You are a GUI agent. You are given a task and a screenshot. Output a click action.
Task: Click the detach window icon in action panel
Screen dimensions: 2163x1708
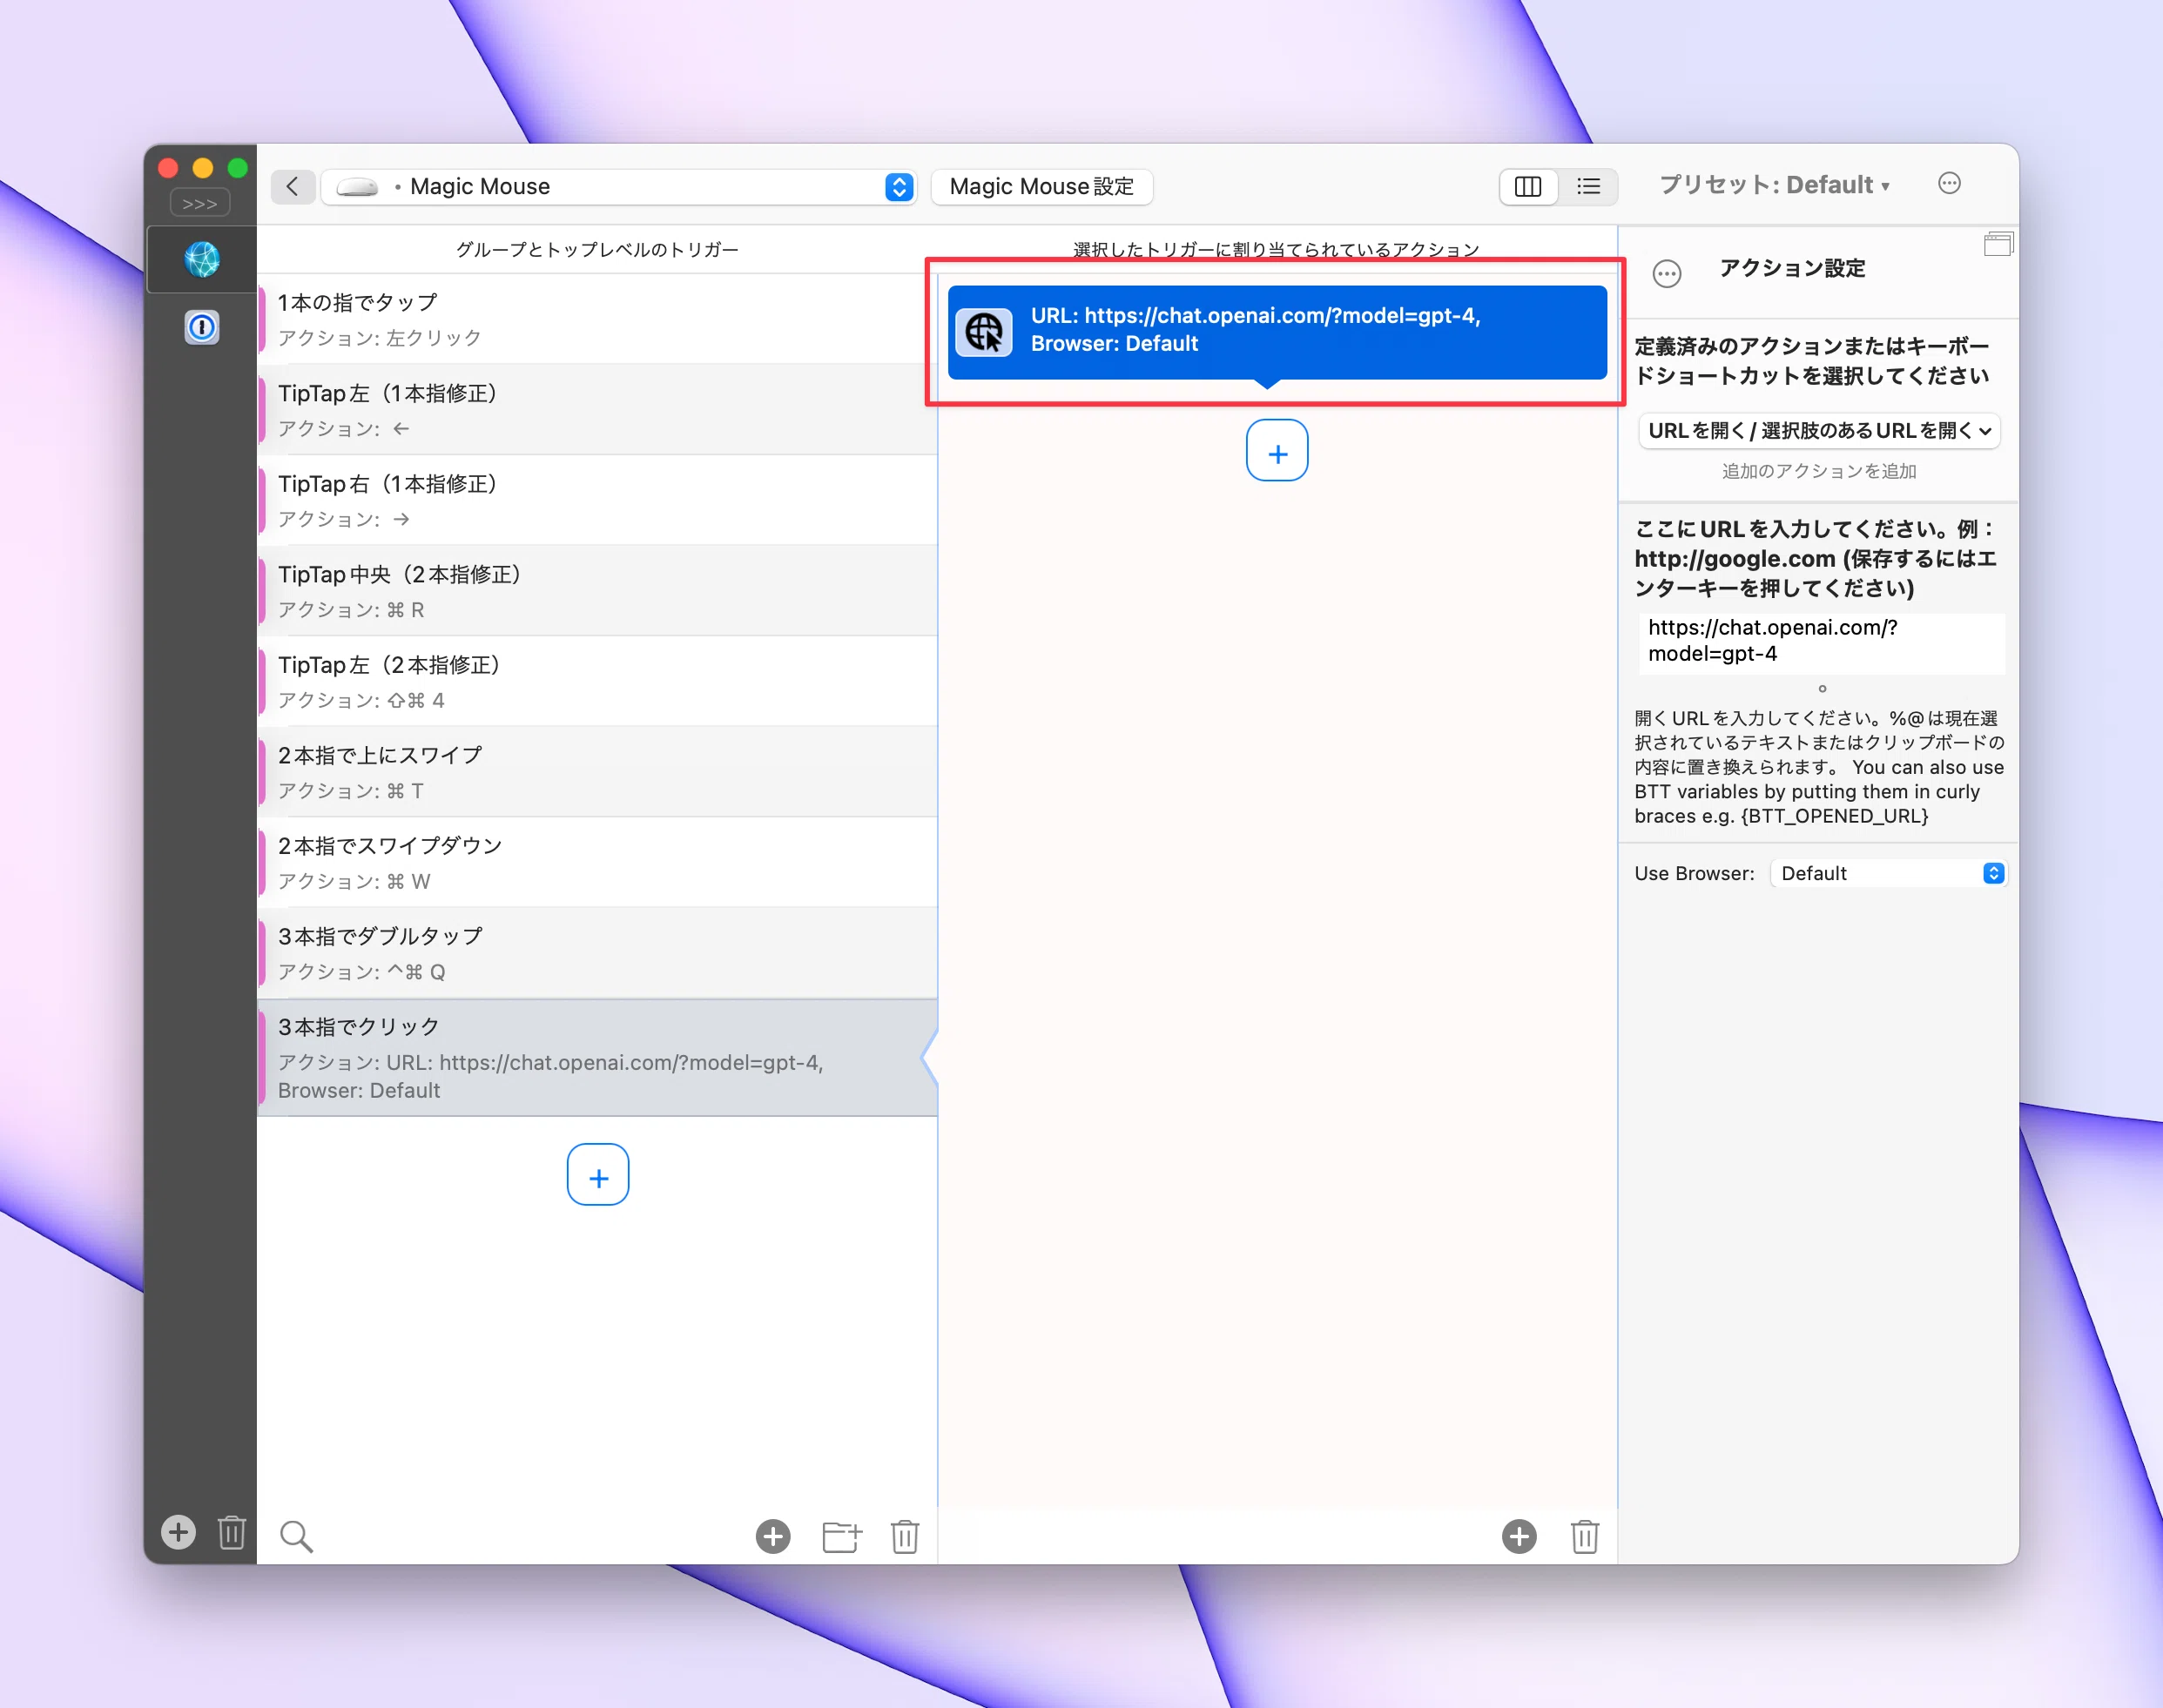(x=1998, y=243)
